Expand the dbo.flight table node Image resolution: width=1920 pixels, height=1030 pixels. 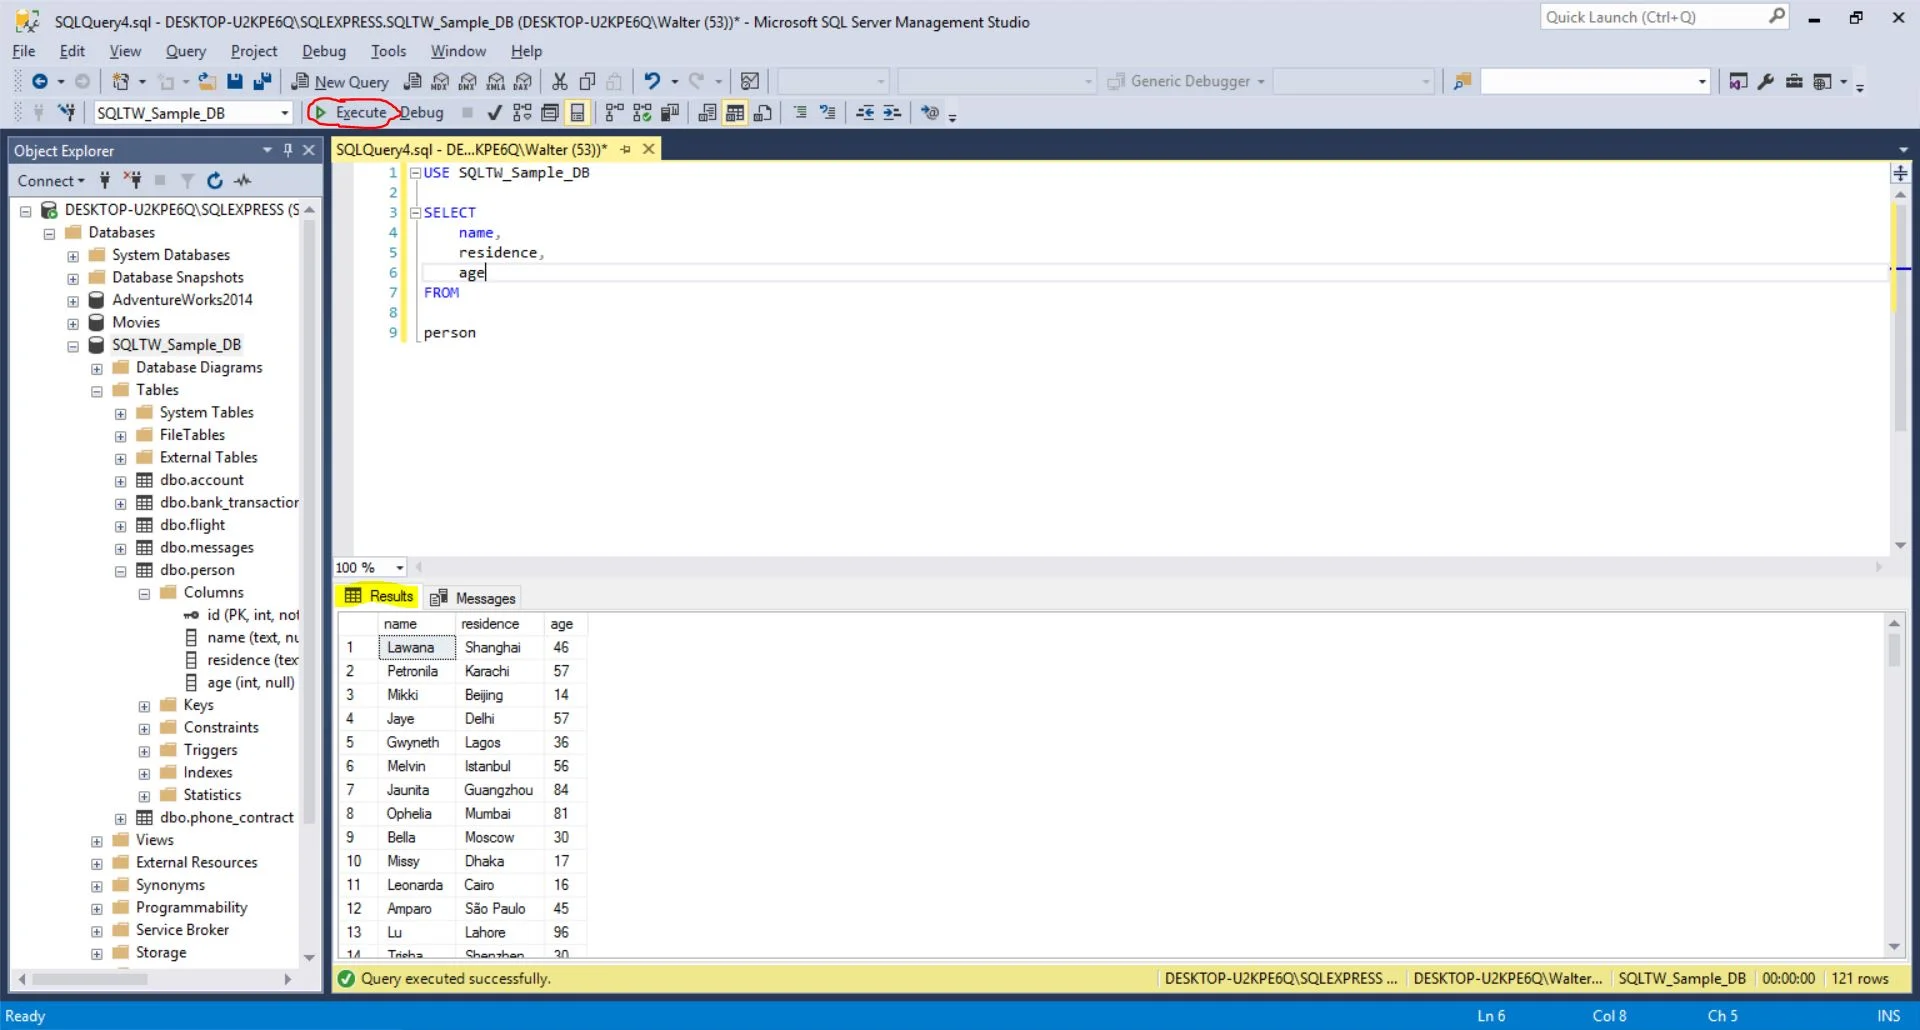coord(121,526)
